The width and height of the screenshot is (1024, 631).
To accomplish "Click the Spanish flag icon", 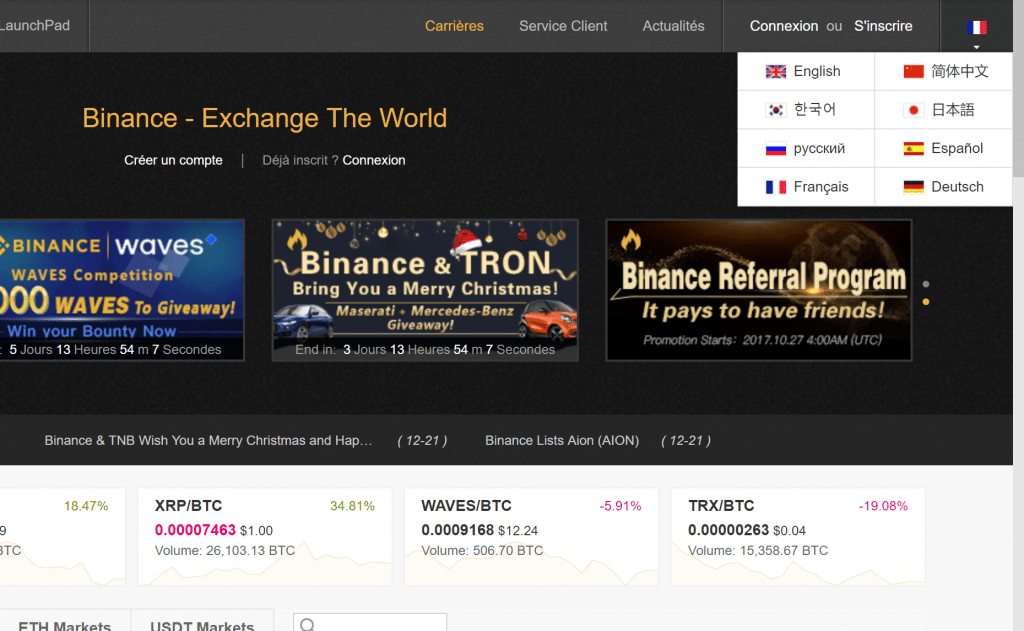I will (x=913, y=149).
